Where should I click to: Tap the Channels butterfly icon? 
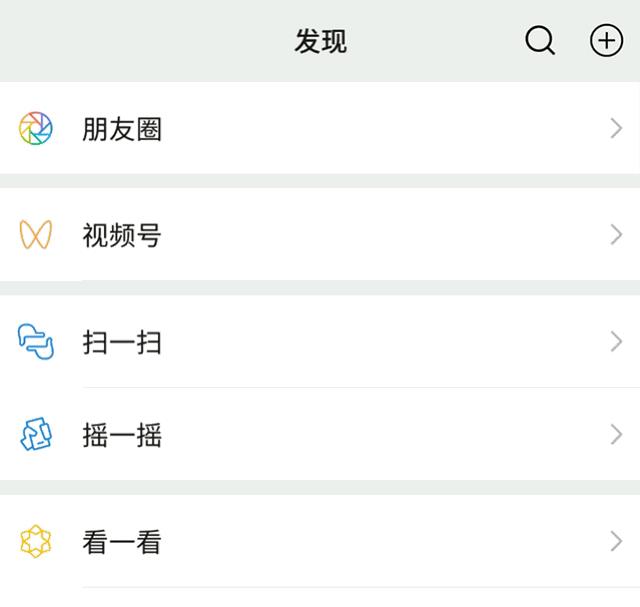[x=36, y=236]
